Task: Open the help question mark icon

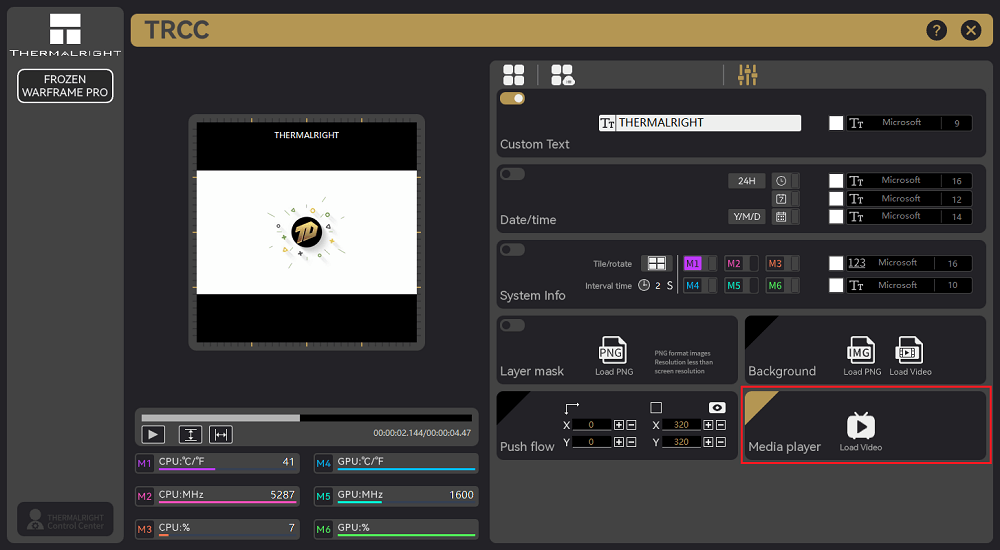Action: pyautogui.click(x=936, y=30)
